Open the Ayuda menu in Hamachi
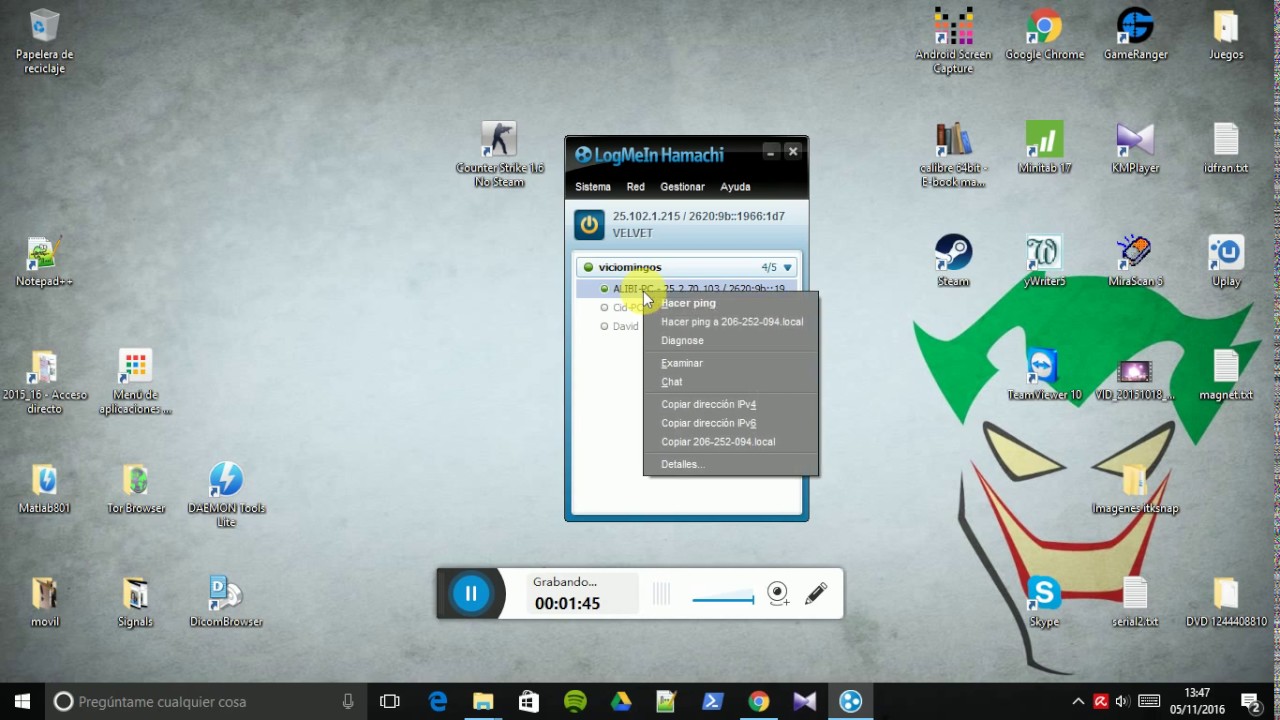Viewport: 1280px width, 720px height. [735, 187]
